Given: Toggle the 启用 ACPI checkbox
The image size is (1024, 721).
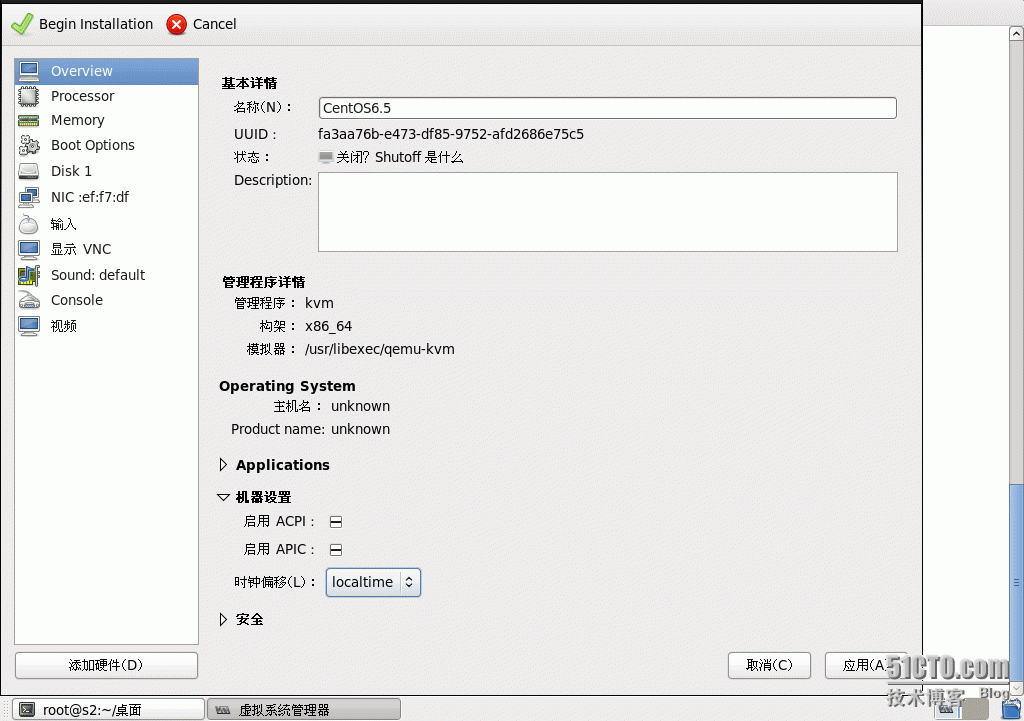Looking at the screenshot, I should (x=336, y=522).
